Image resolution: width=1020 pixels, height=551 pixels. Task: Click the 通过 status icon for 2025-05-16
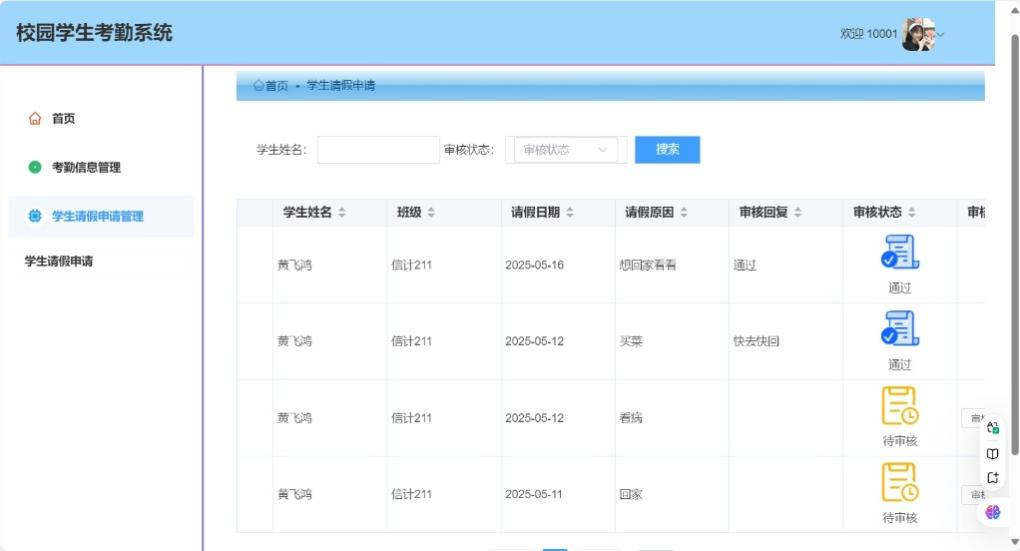tap(899, 252)
